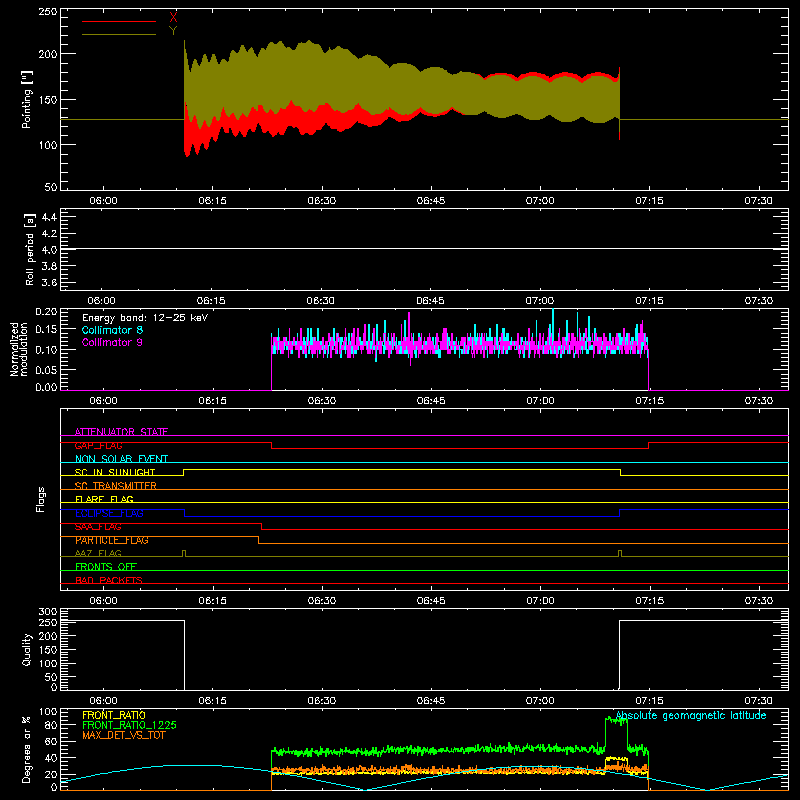Click the GAP_FLAG label
800x800 pixels.
click(98, 445)
